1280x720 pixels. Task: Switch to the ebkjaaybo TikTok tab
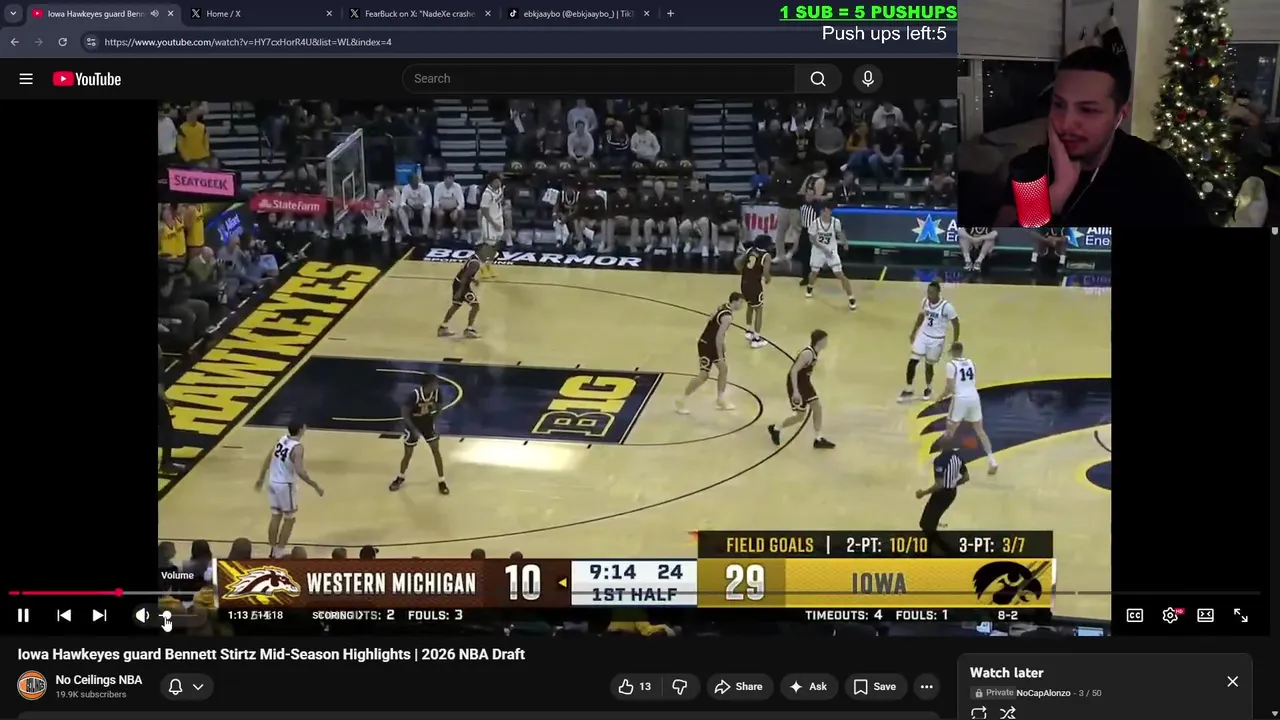578,14
